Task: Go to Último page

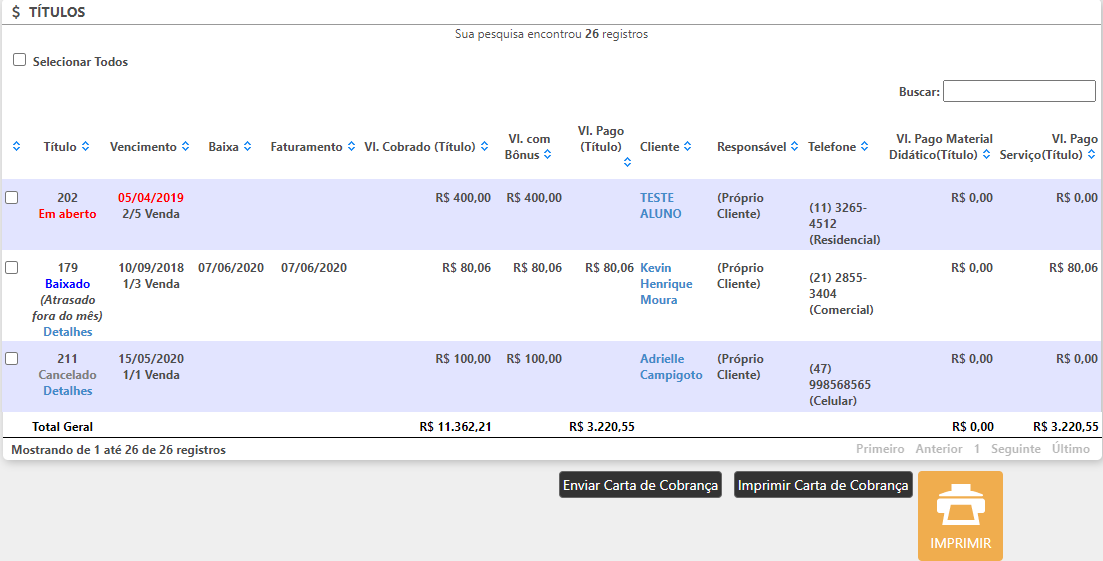Action: (1071, 449)
